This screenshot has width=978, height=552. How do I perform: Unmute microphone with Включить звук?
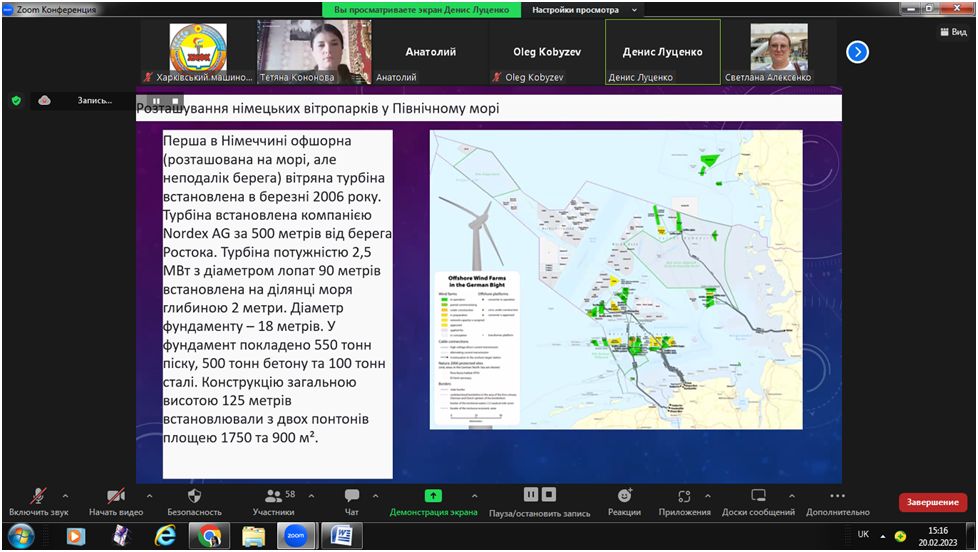pos(38,502)
